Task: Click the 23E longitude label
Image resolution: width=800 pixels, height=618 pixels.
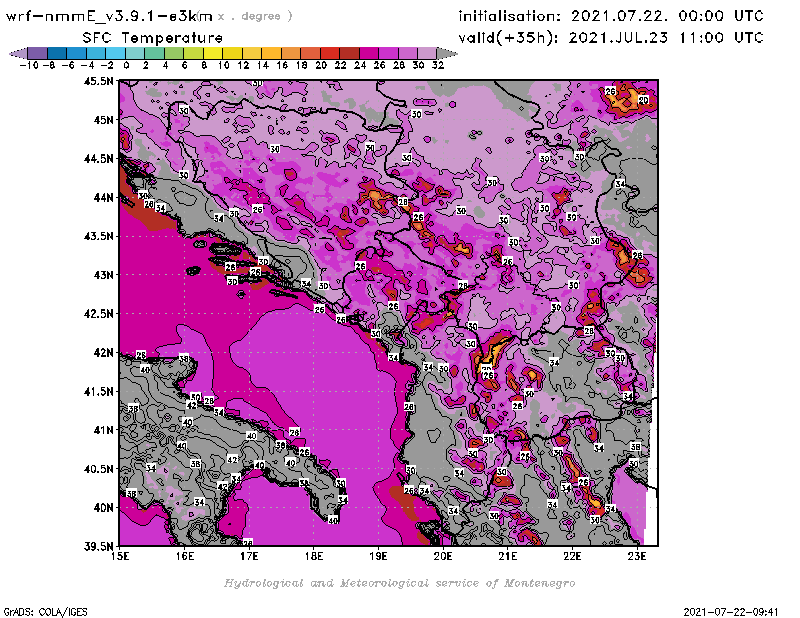Action: (x=637, y=556)
